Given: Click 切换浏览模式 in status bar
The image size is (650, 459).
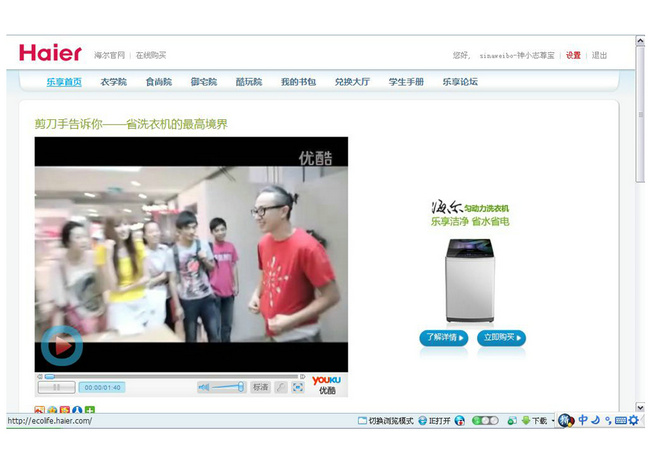Looking at the screenshot, I should [386, 421].
